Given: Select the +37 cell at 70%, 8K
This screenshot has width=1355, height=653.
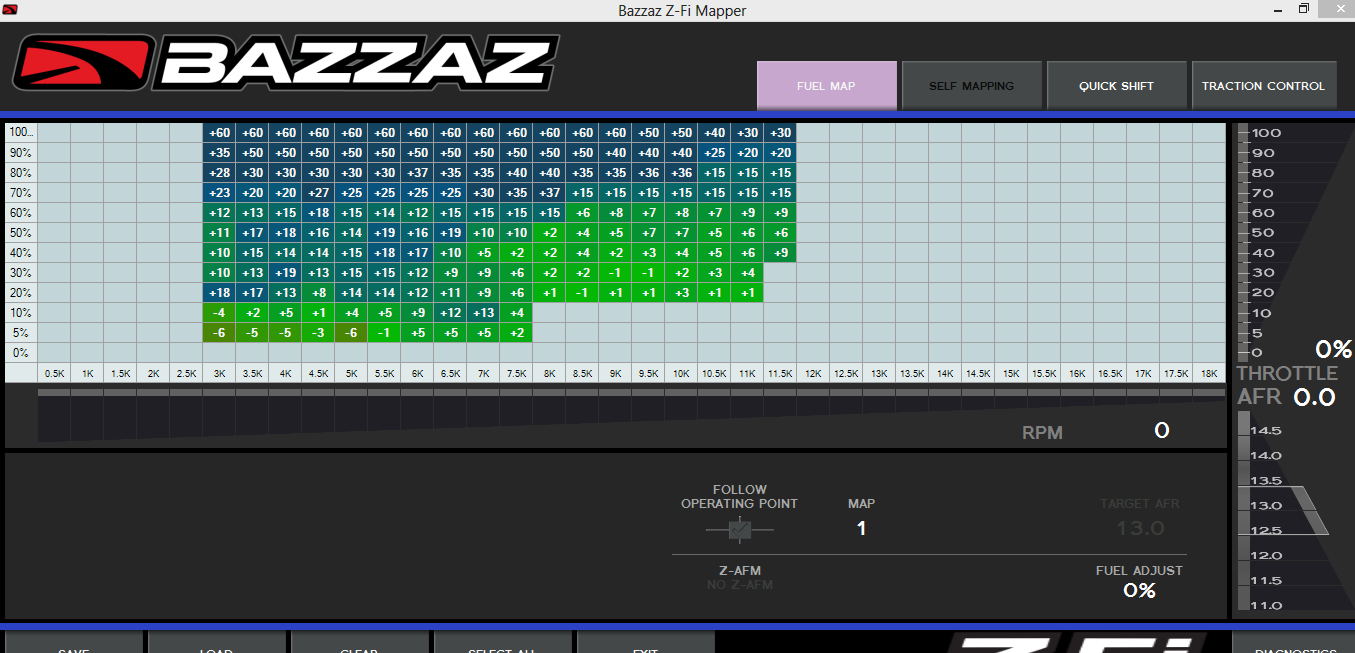Looking at the screenshot, I should pos(549,193).
